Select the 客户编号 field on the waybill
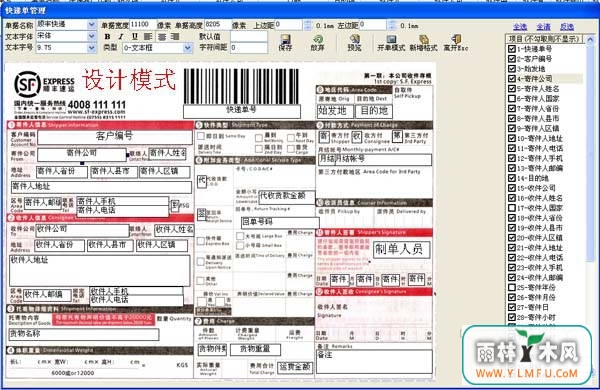600x390 pixels. pos(115,137)
